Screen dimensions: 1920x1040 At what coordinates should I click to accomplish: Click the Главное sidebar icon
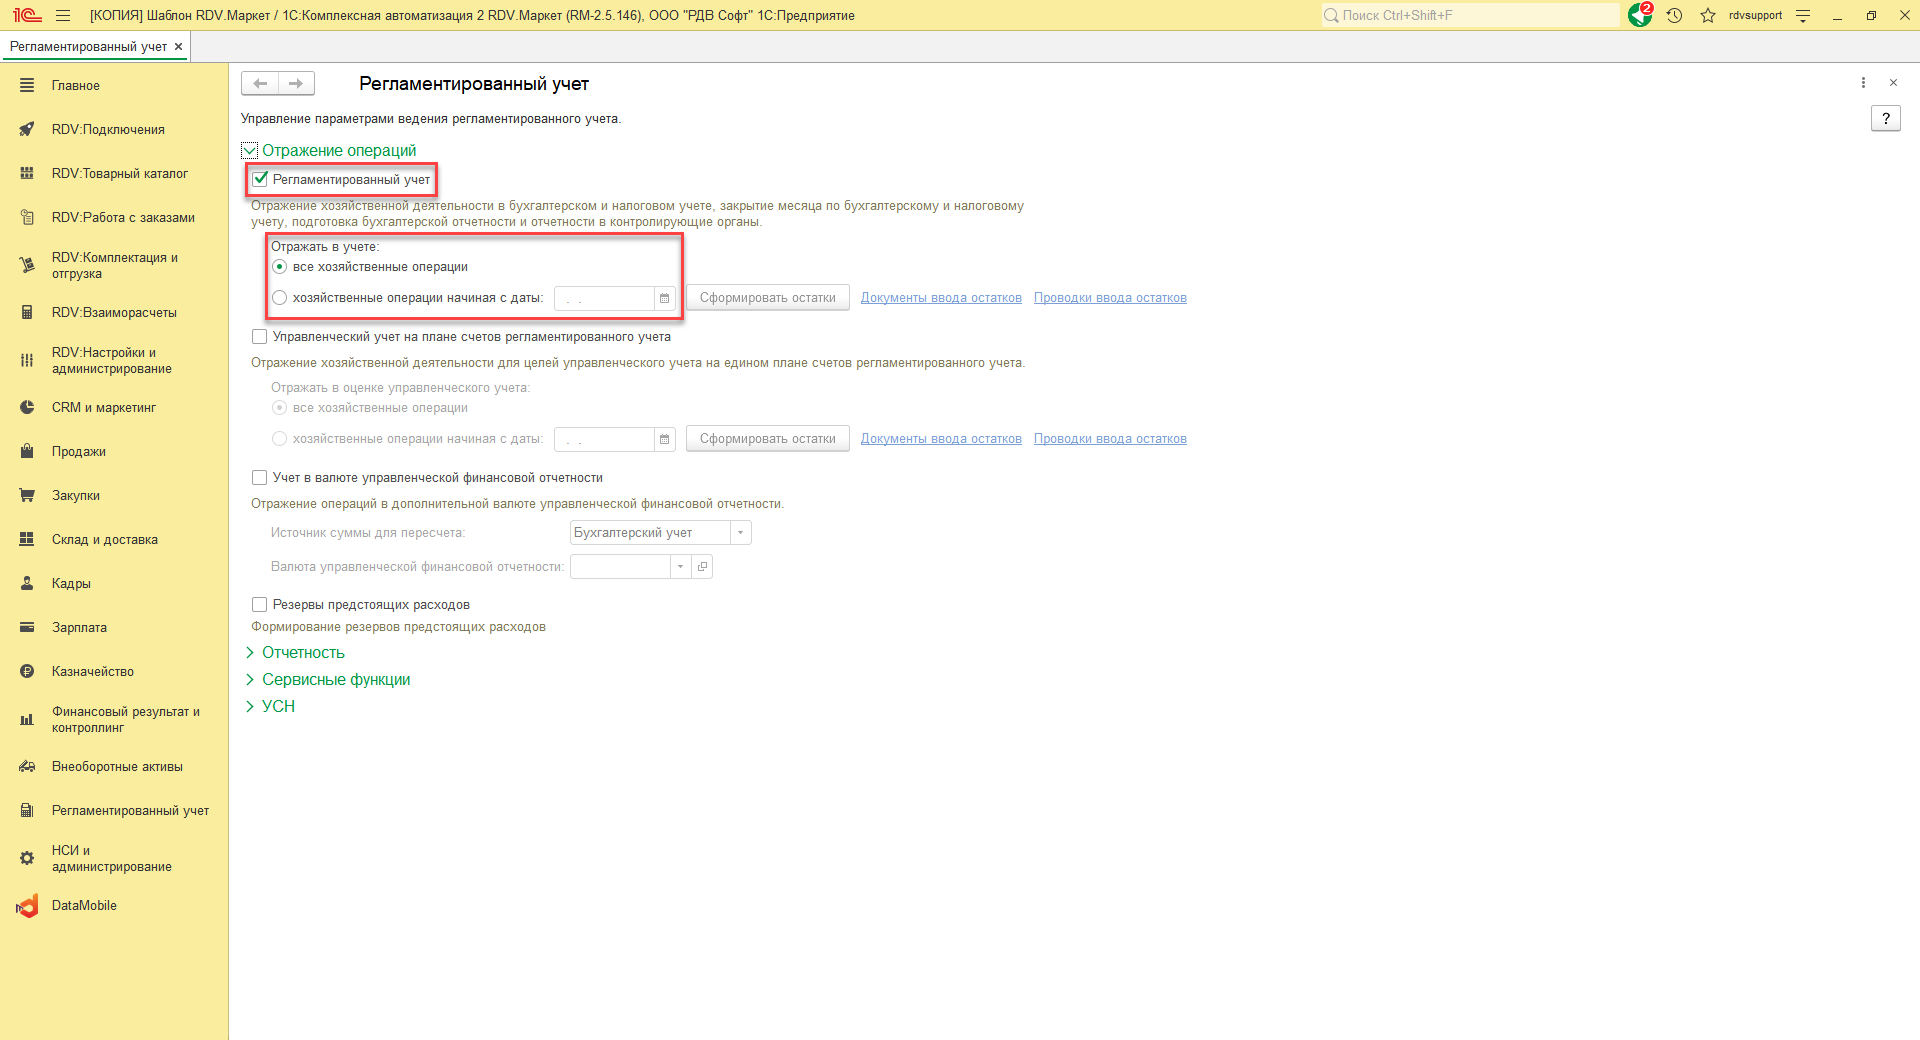coord(27,86)
